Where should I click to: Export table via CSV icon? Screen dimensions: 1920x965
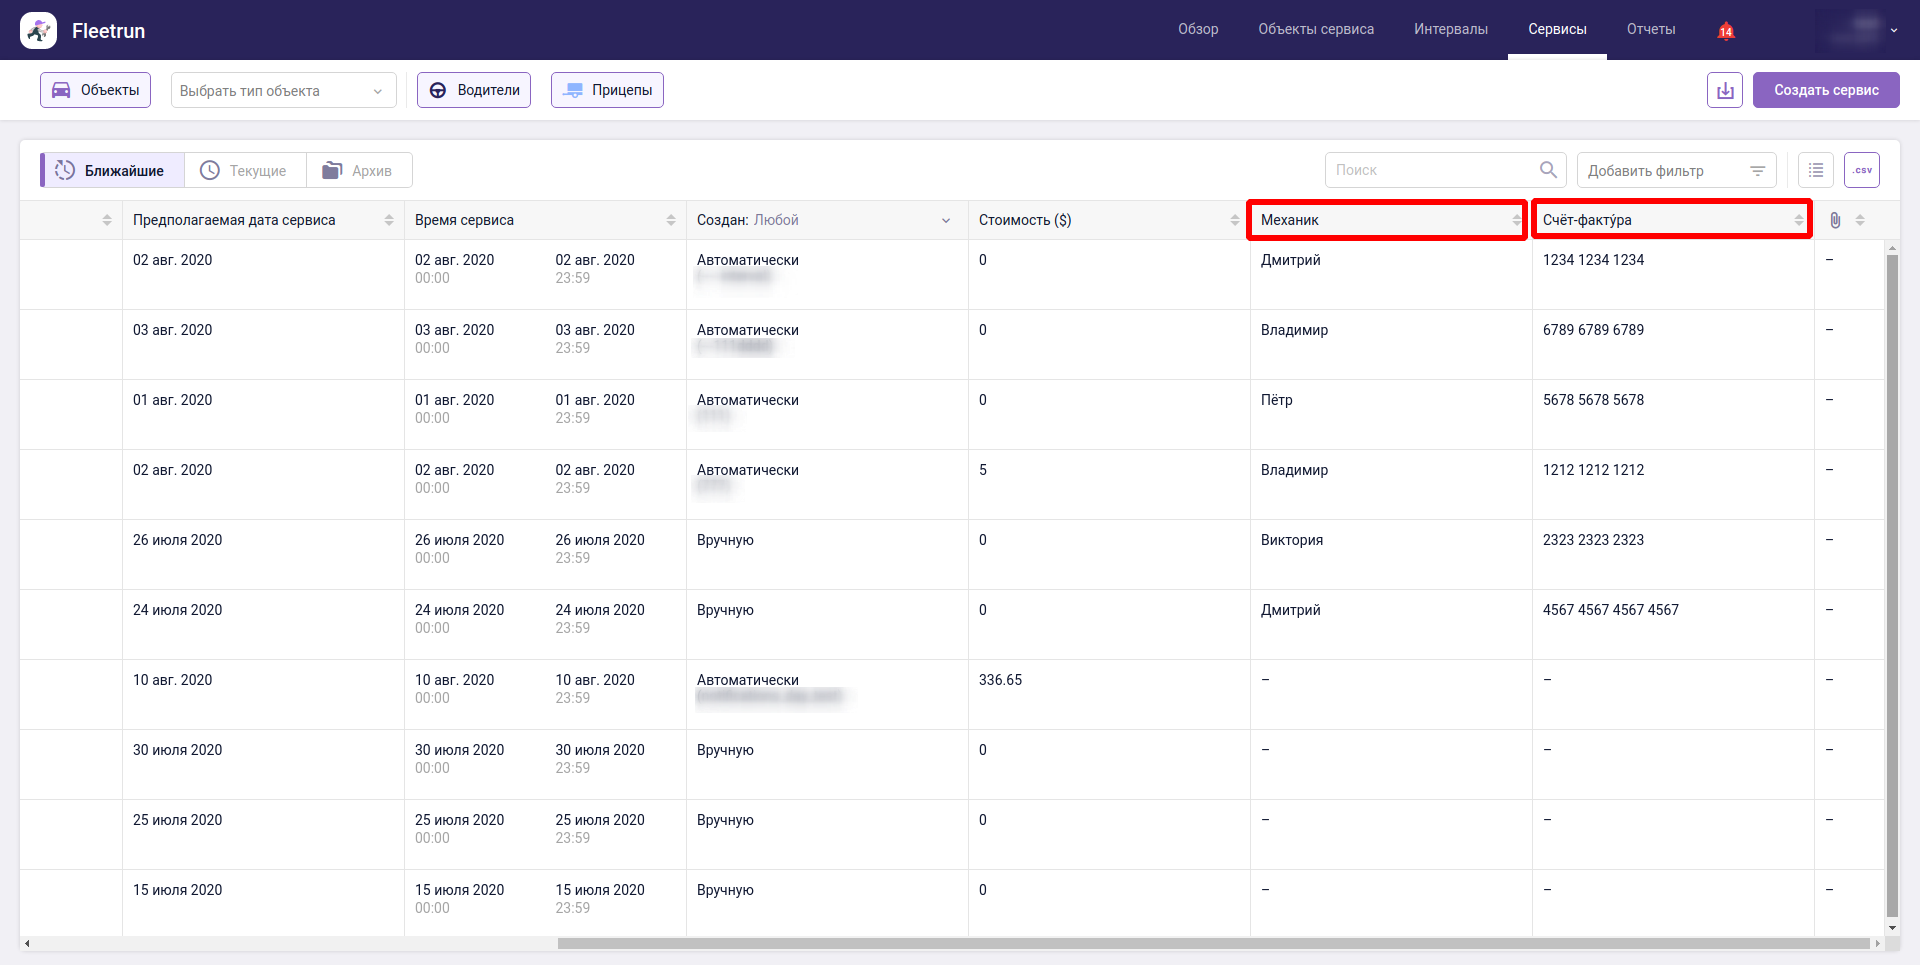1861,170
